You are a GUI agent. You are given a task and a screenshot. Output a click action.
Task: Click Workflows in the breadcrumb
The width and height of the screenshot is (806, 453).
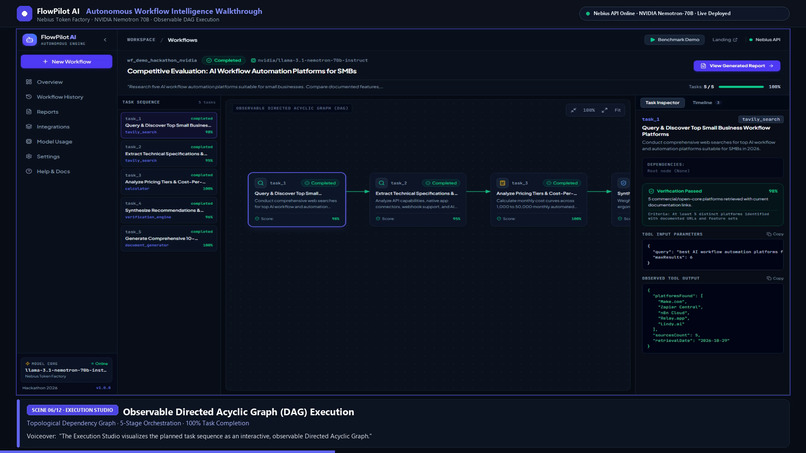click(182, 40)
